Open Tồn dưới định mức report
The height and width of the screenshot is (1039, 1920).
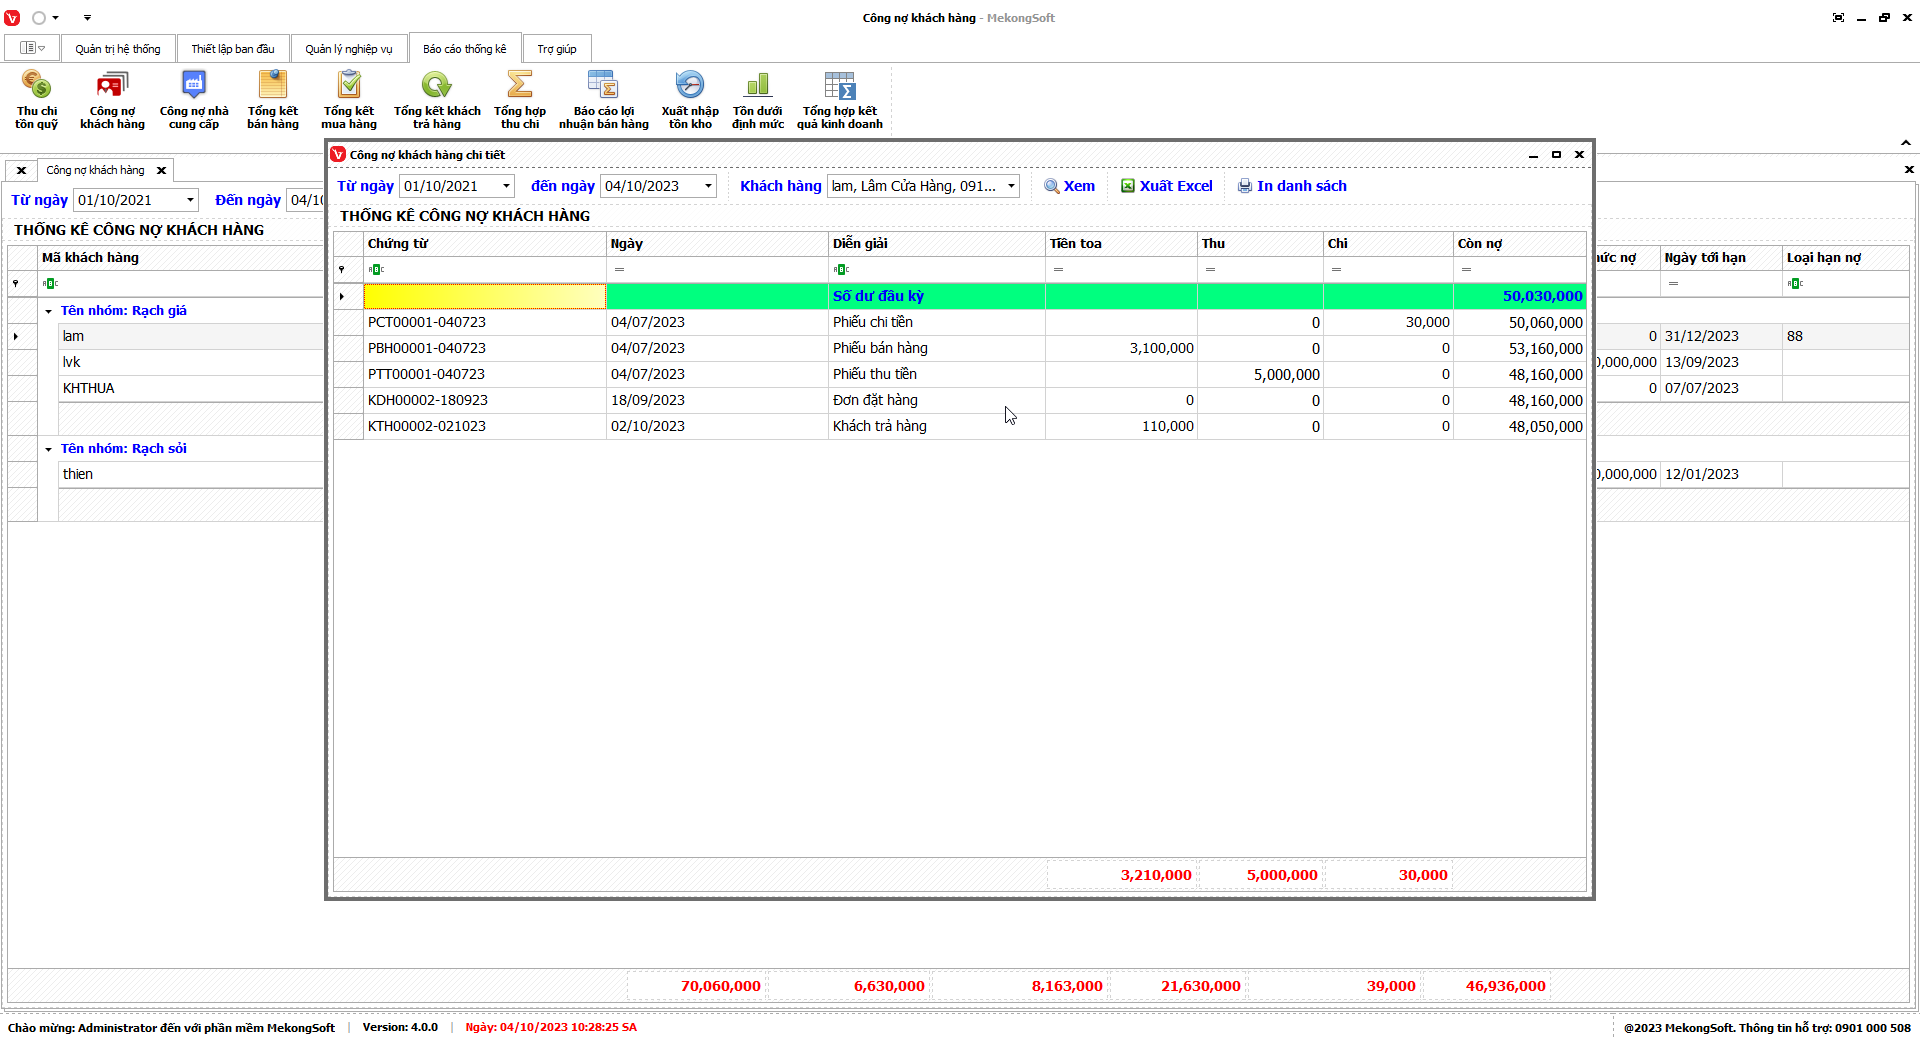[x=757, y=99]
